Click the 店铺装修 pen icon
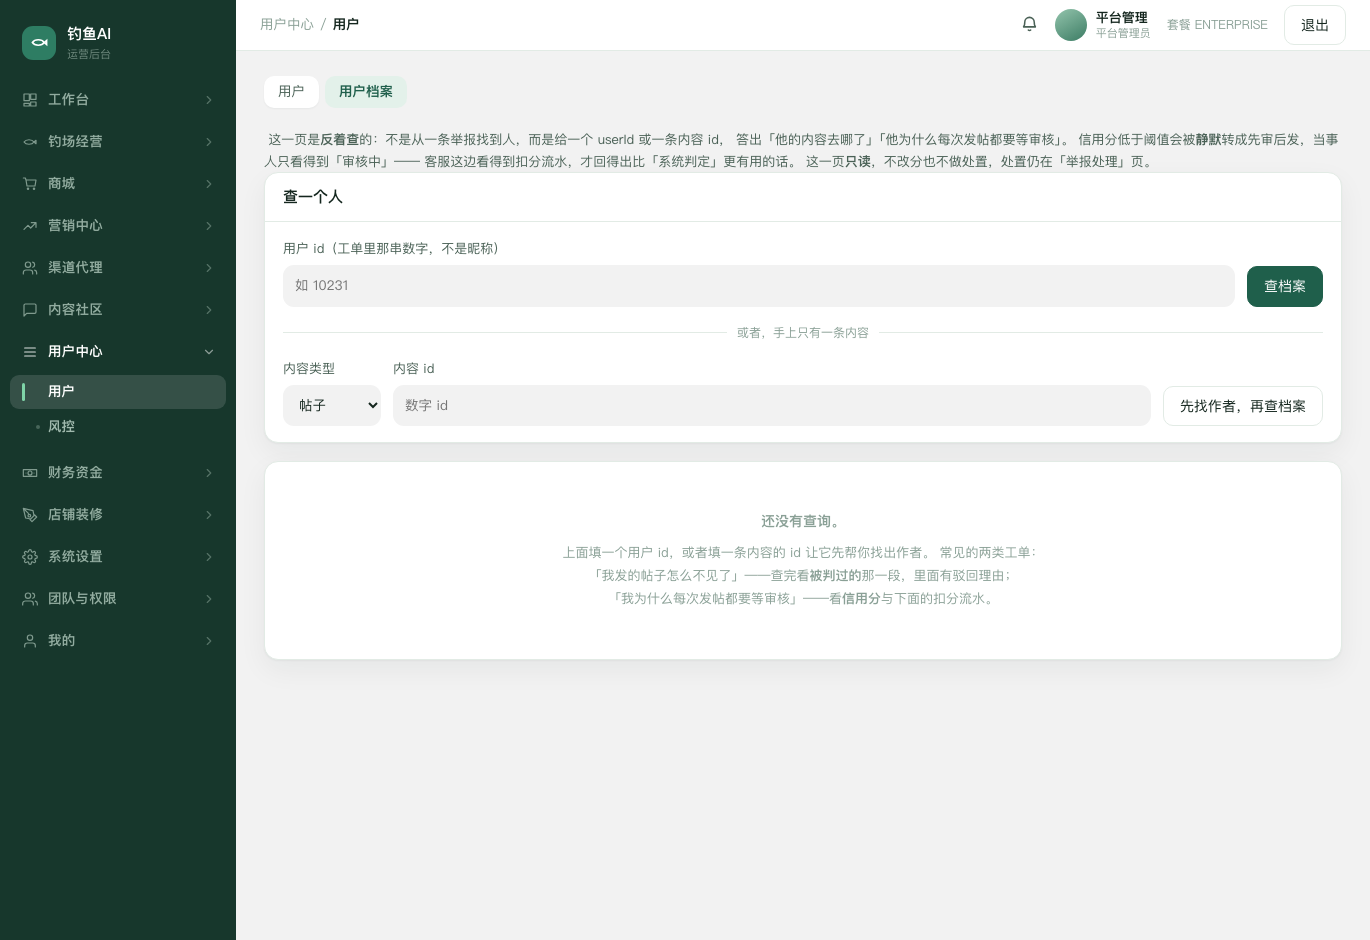The width and height of the screenshot is (1370, 940). click(x=30, y=515)
